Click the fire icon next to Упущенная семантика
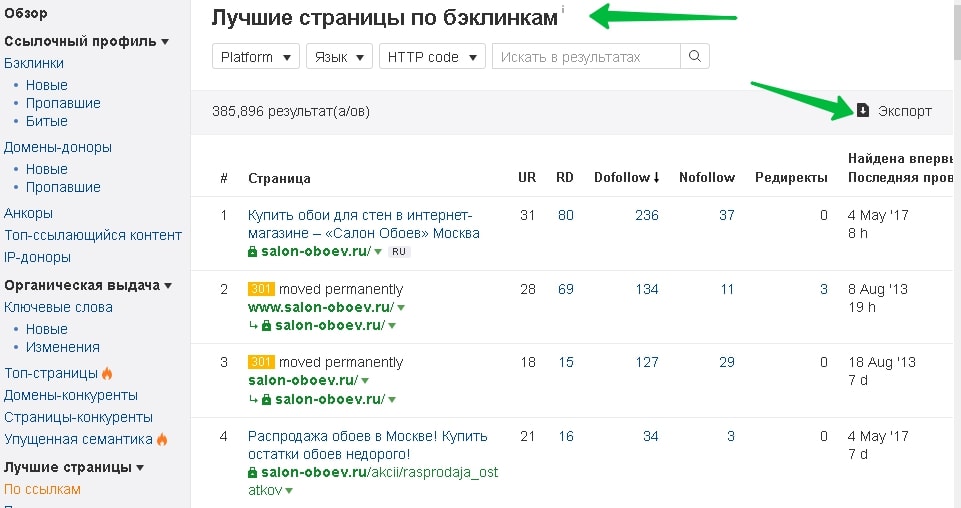Viewport: 961px width, 508px height. (x=162, y=439)
